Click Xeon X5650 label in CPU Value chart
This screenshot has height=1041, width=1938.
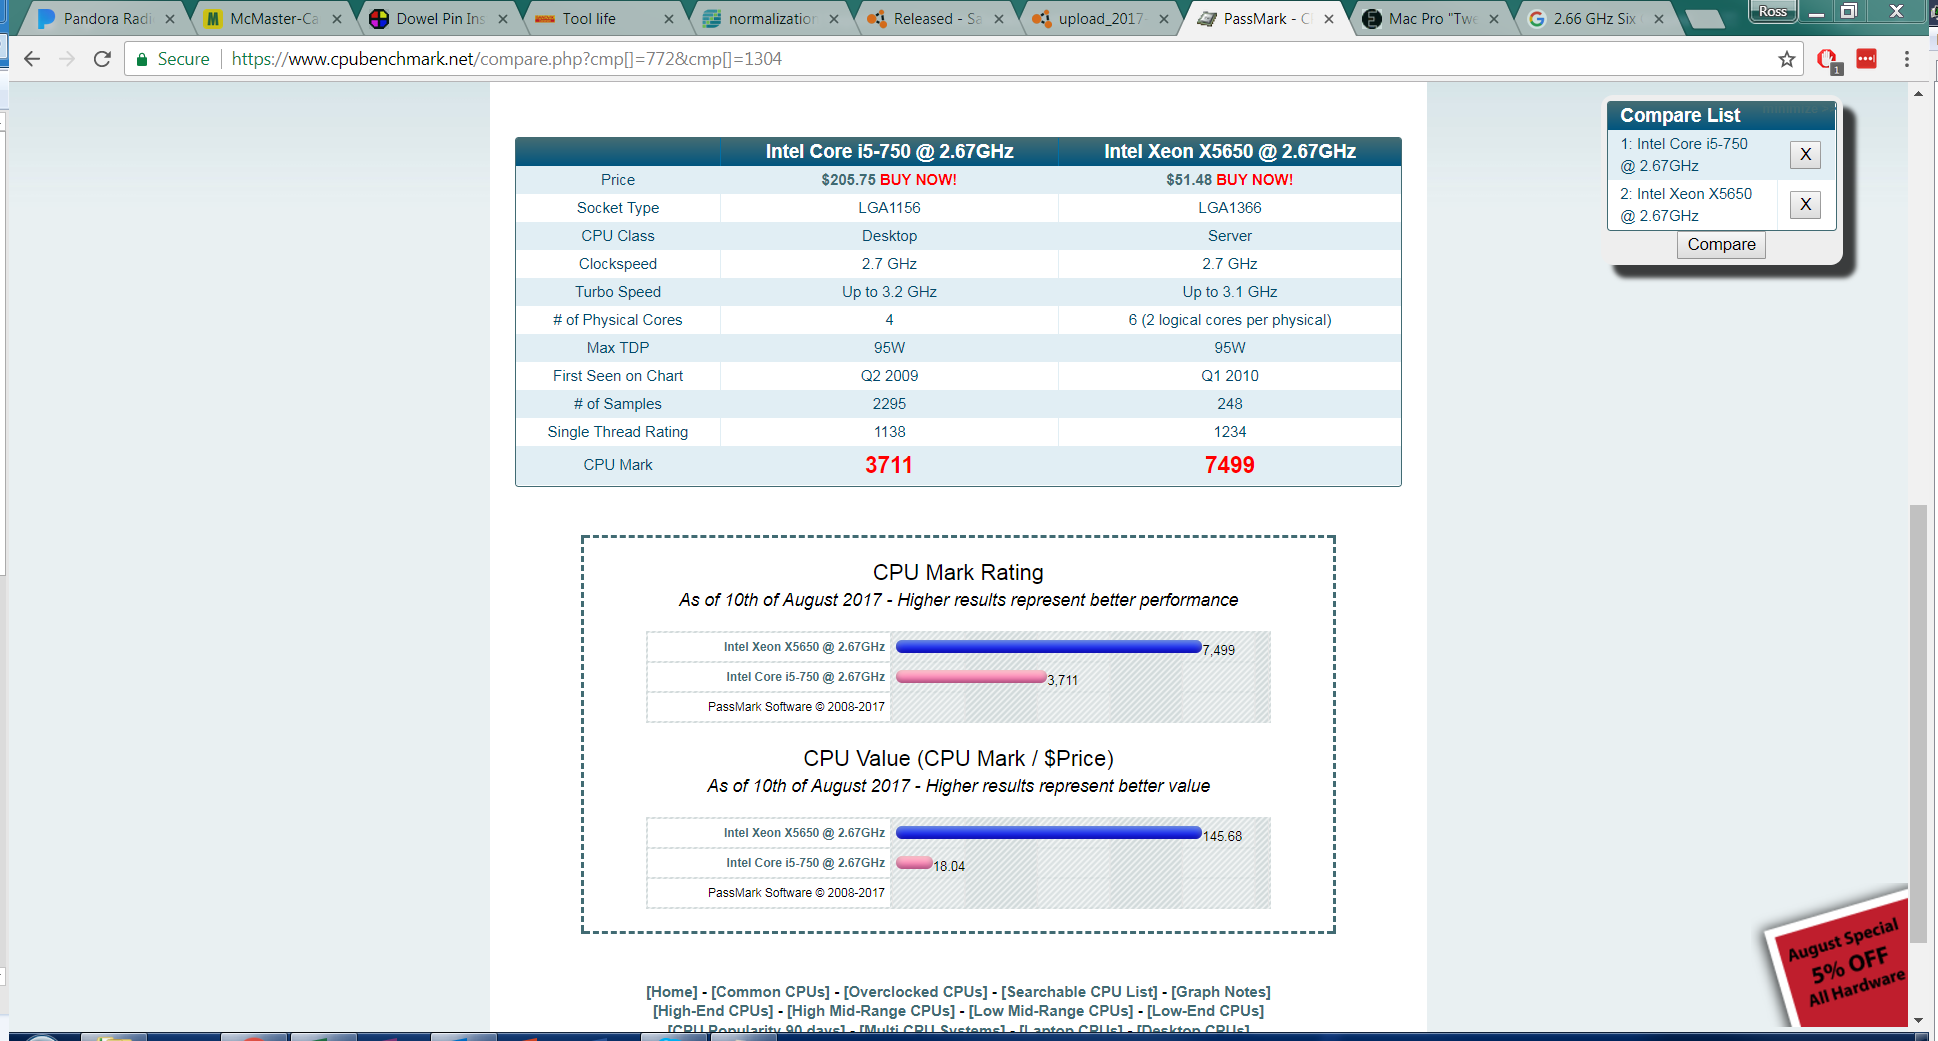(x=804, y=833)
